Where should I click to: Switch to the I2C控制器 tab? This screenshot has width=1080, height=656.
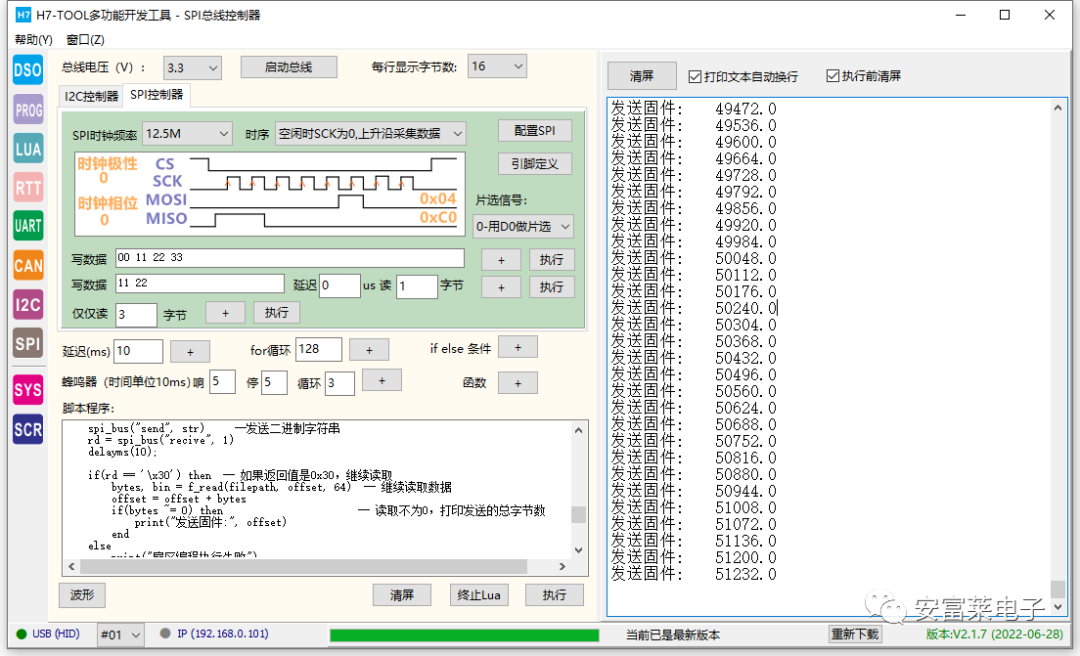(91, 96)
